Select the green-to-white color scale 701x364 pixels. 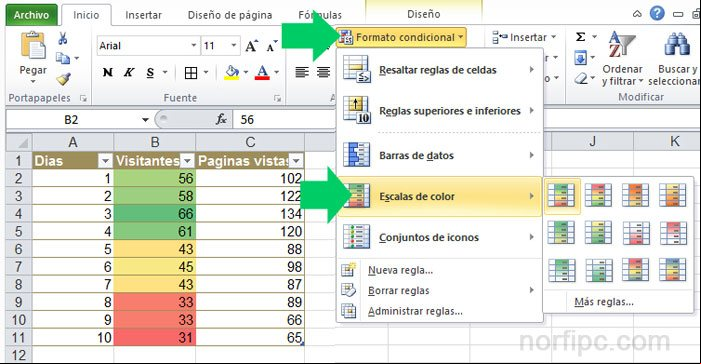click(562, 270)
